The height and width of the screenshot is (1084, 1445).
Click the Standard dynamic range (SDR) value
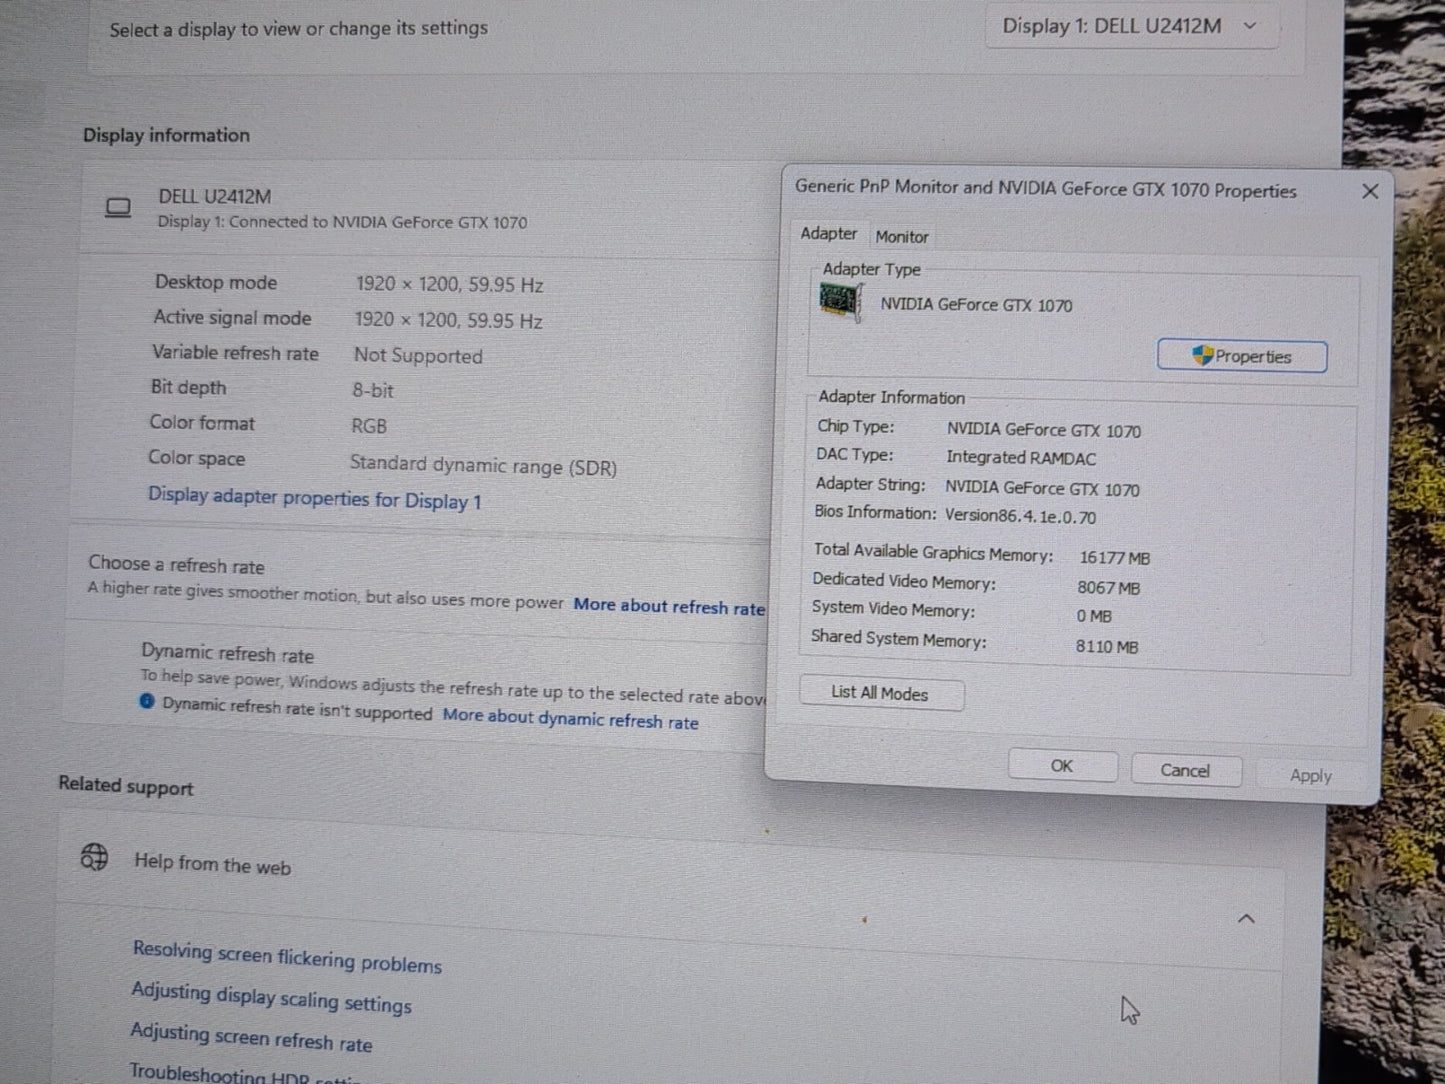[x=483, y=465]
